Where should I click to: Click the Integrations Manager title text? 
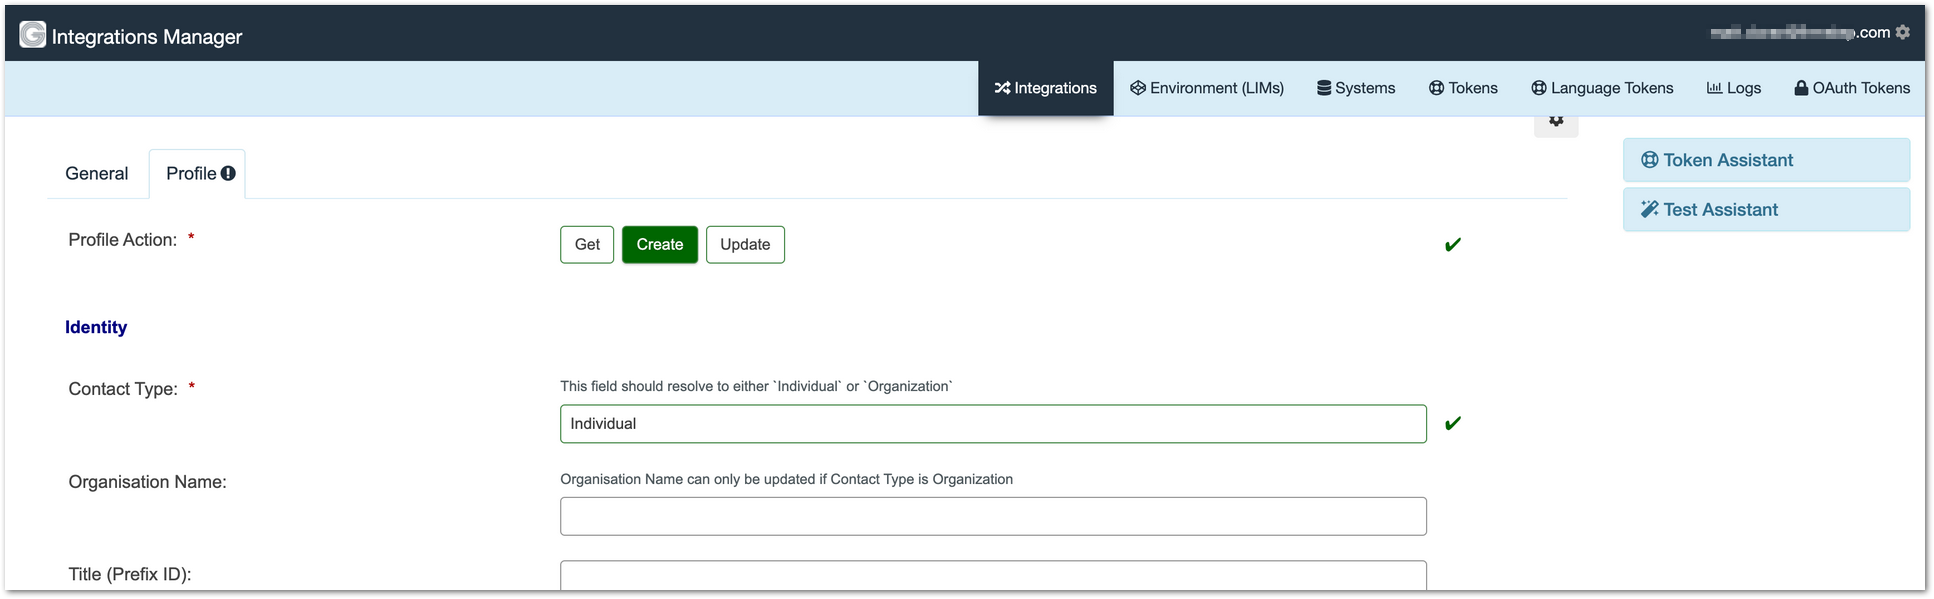click(x=147, y=37)
